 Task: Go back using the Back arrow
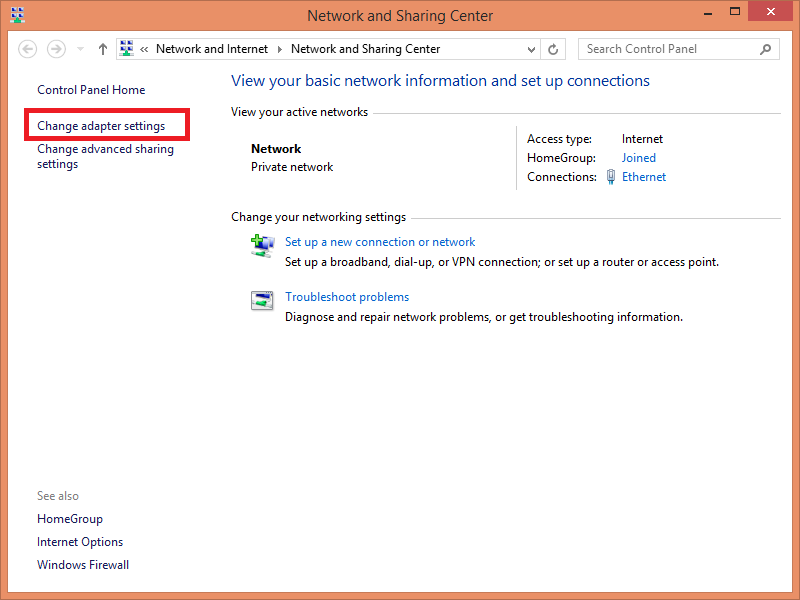[x=28, y=49]
